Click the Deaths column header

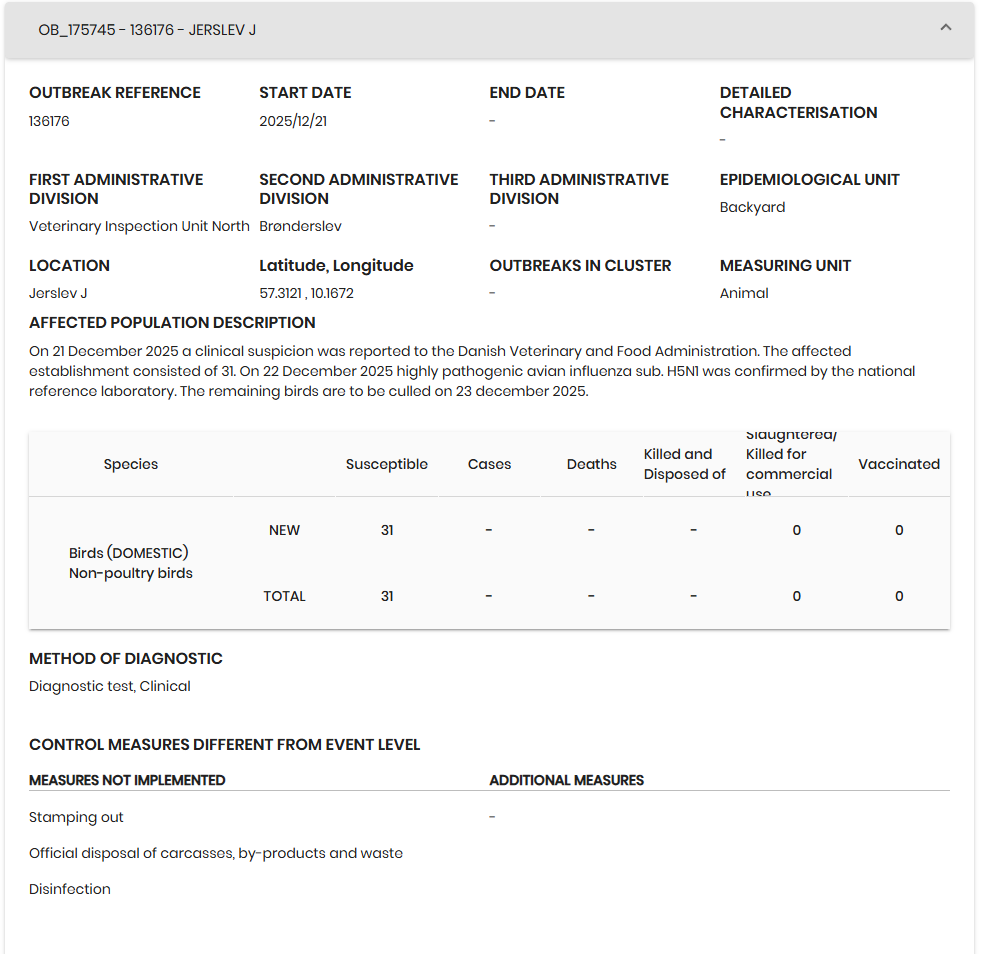click(x=591, y=464)
